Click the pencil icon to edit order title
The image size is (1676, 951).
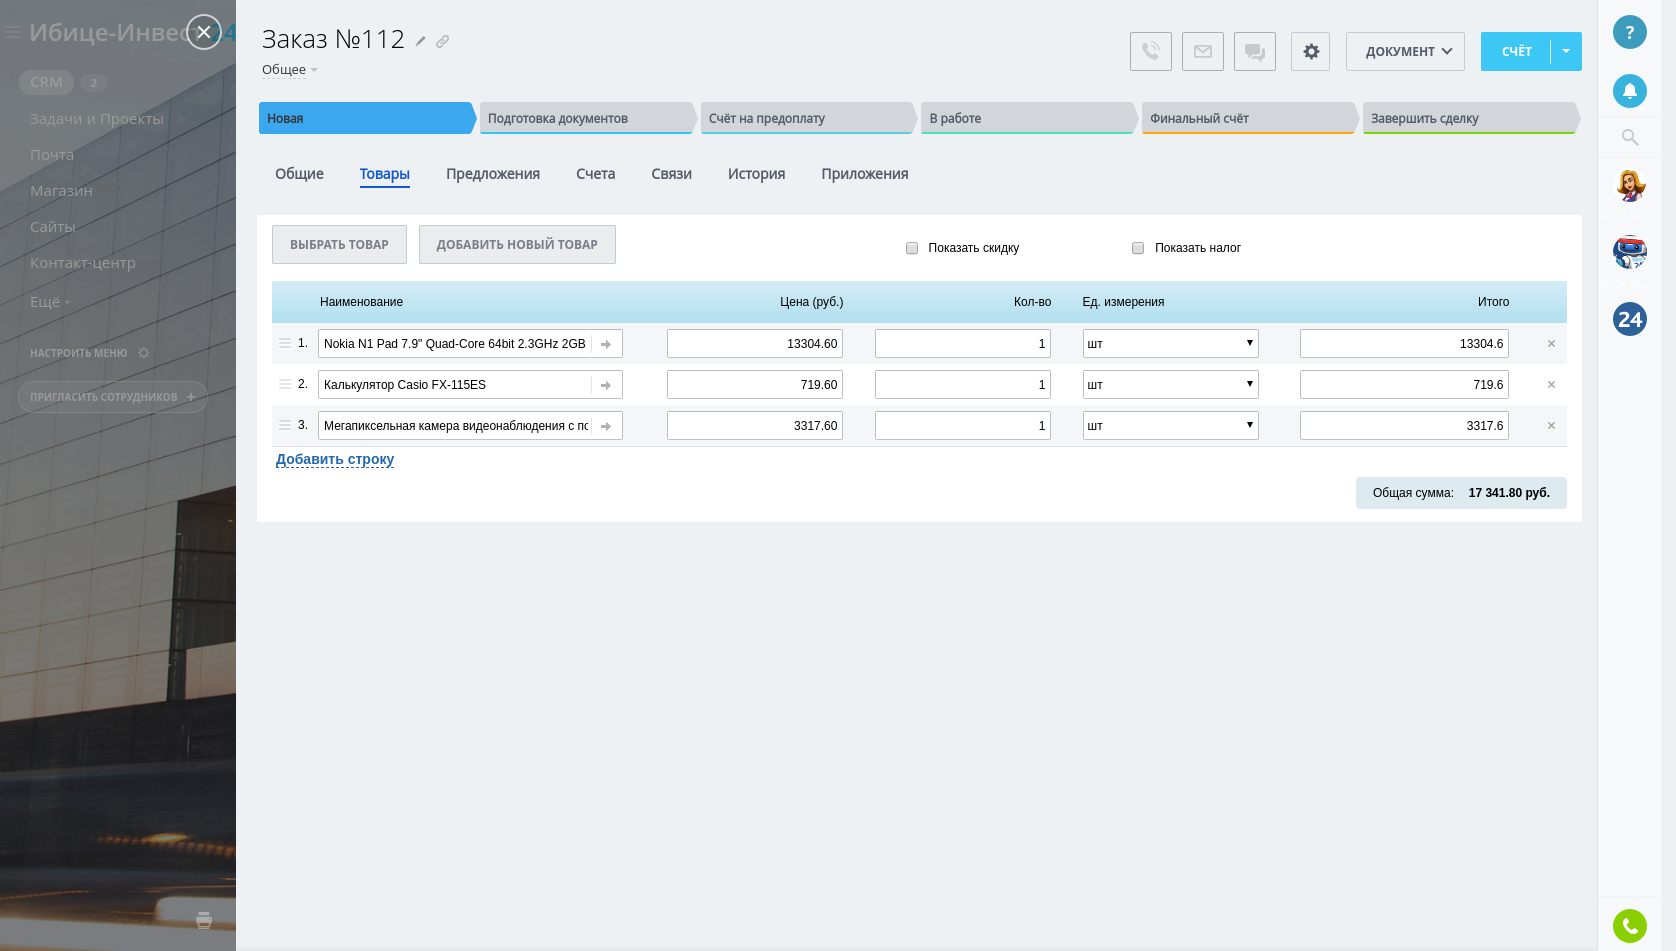pos(421,41)
